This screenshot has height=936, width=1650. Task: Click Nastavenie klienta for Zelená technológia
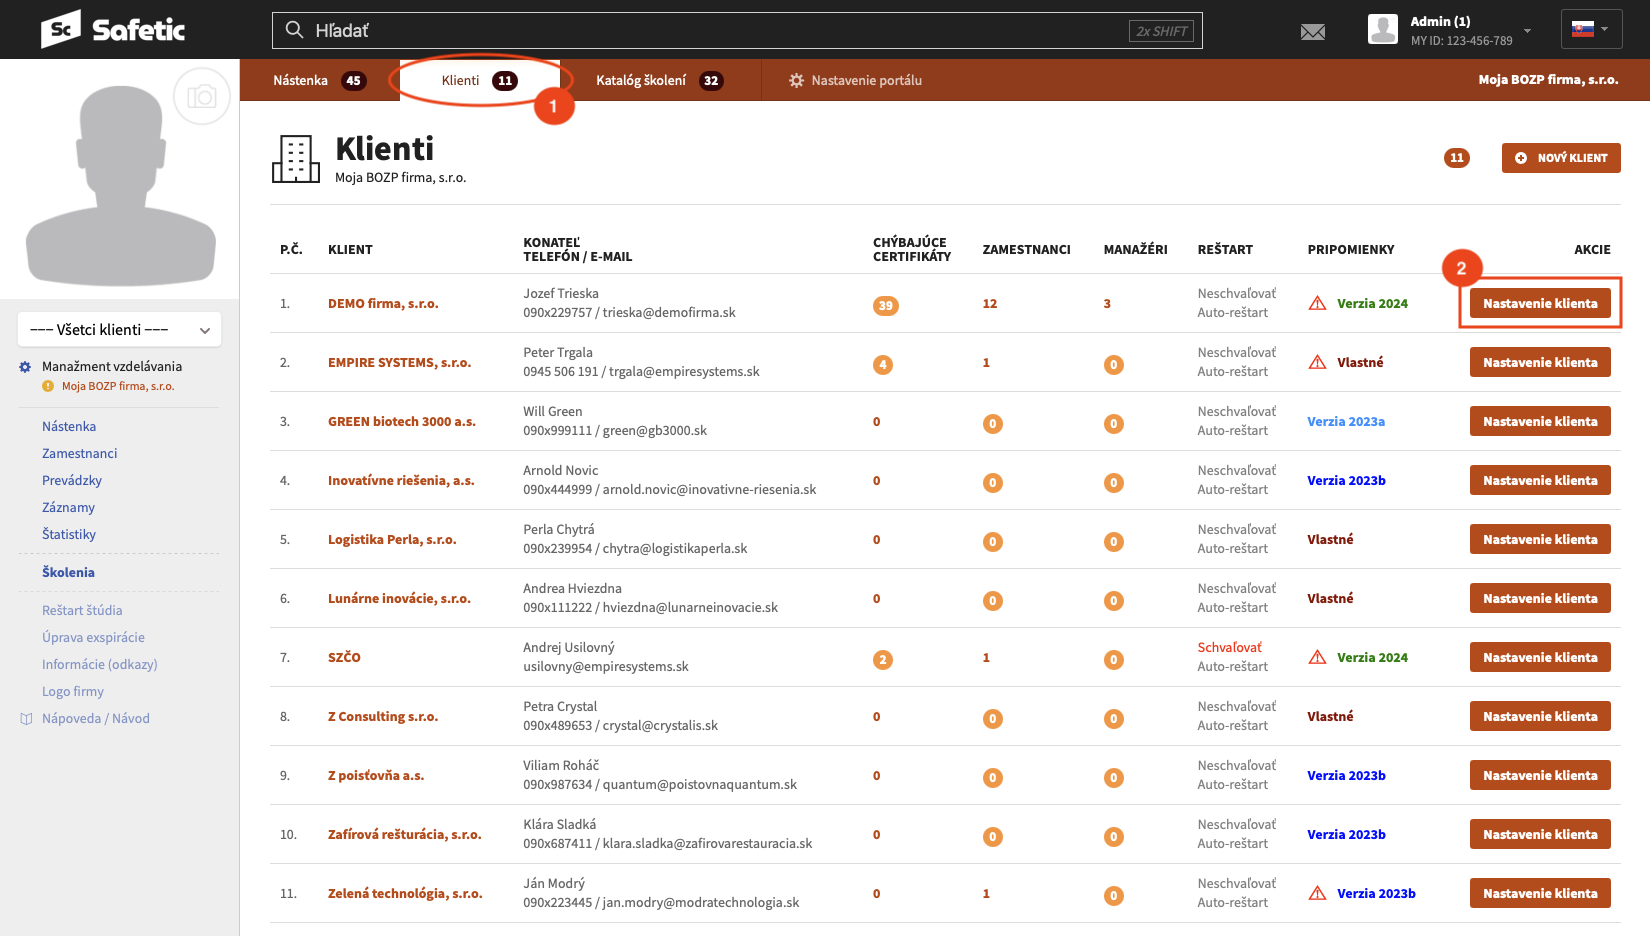pos(1540,893)
